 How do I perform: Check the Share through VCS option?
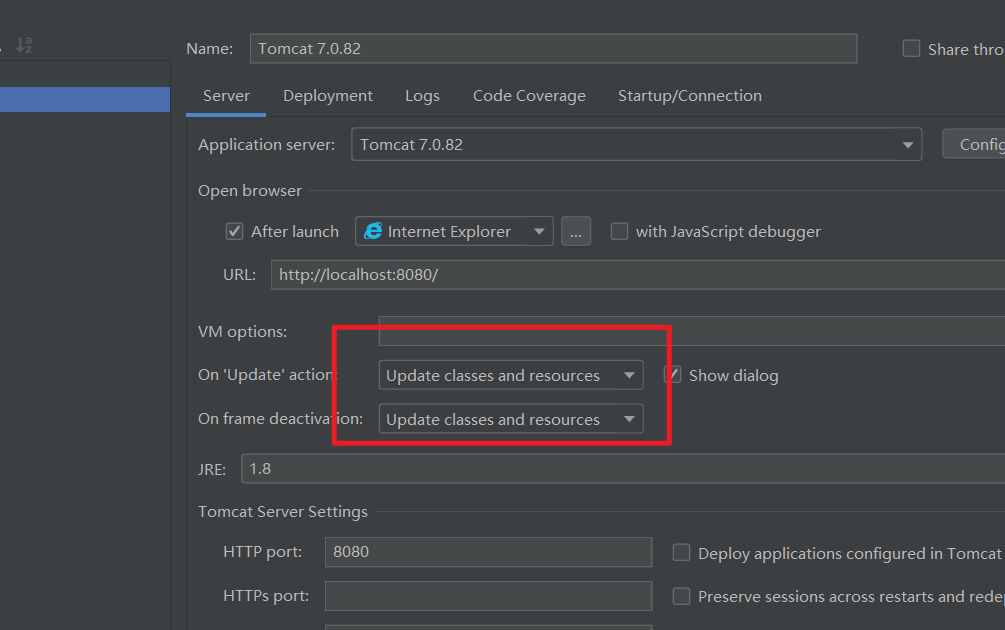[x=911, y=49]
